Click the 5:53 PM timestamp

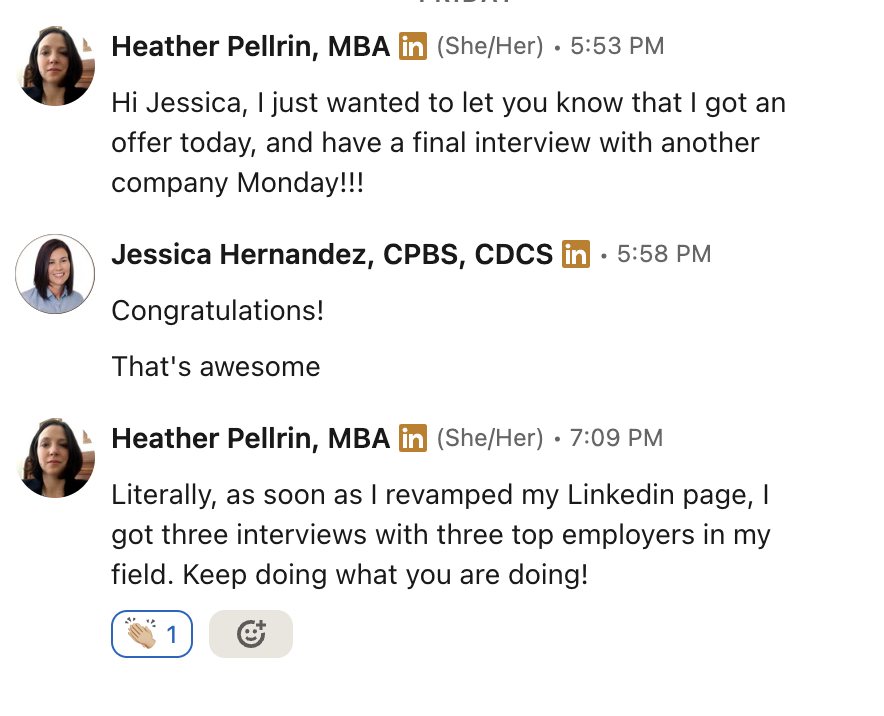617,46
